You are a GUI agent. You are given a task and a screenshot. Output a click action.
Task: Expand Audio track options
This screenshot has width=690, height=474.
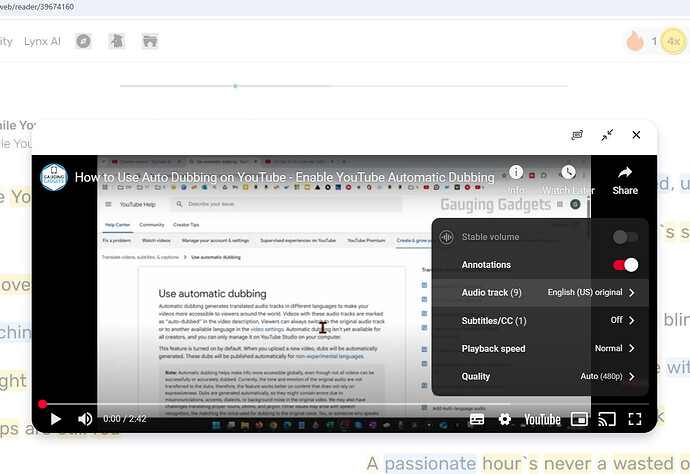pyautogui.click(x=540, y=293)
